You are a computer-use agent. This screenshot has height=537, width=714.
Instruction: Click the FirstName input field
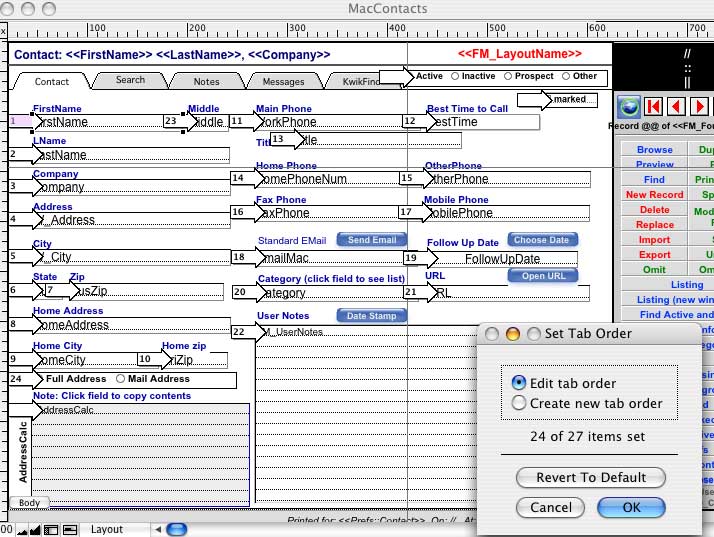(x=98, y=122)
